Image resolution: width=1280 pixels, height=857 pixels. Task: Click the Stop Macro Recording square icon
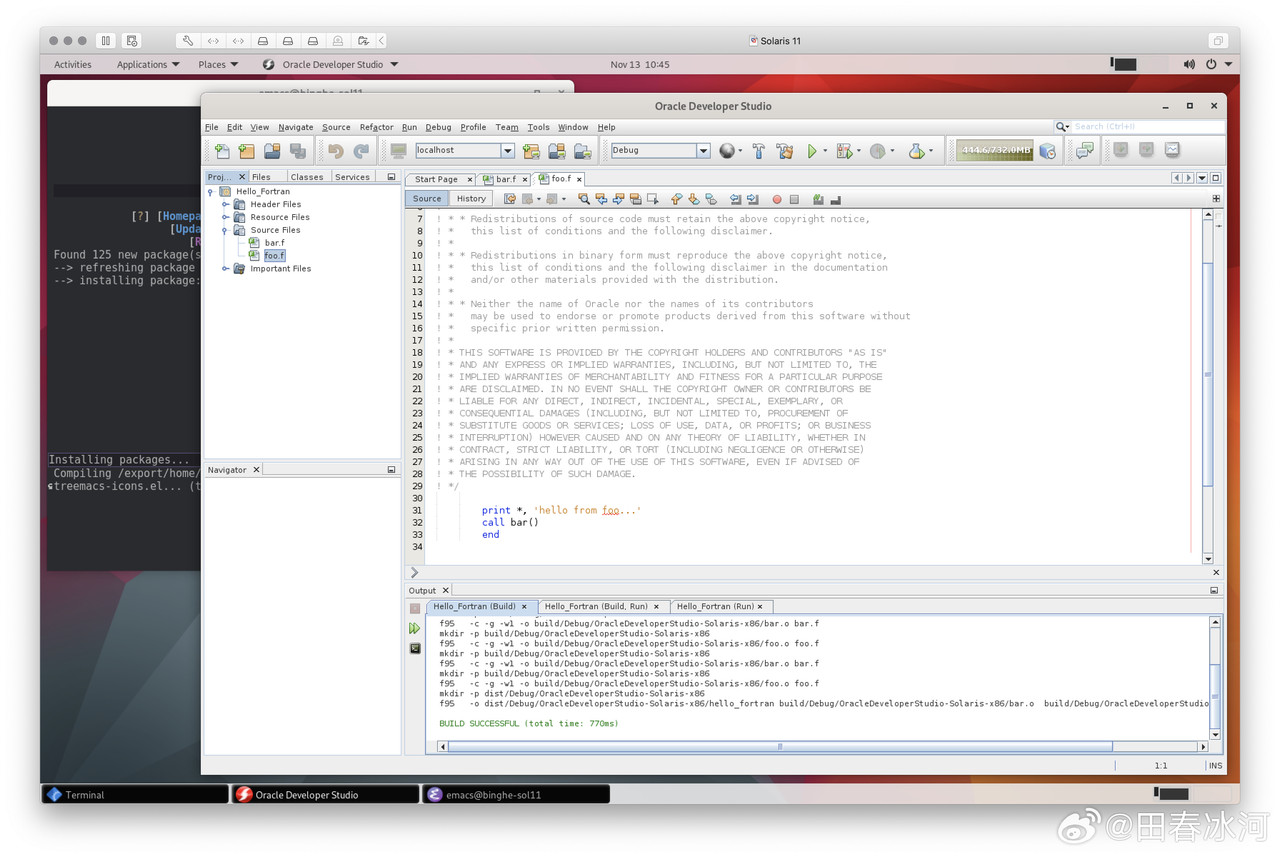coord(794,199)
